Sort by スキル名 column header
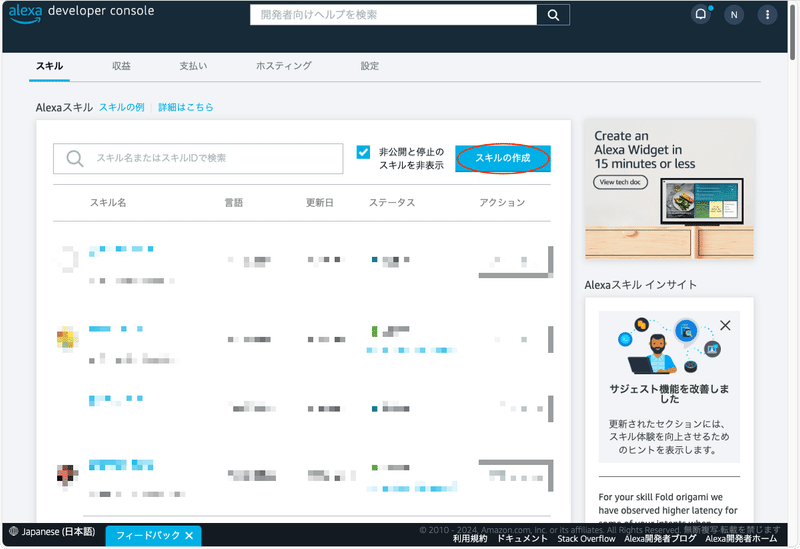Viewport: 800px width, 549px height. pos(108,203)
